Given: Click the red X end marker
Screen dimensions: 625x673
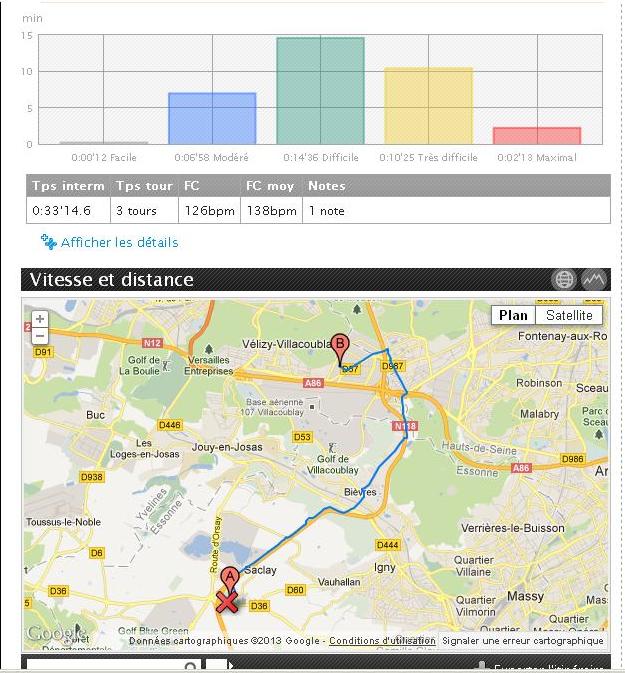Looking at the screenshot, I should pos(229,601).
